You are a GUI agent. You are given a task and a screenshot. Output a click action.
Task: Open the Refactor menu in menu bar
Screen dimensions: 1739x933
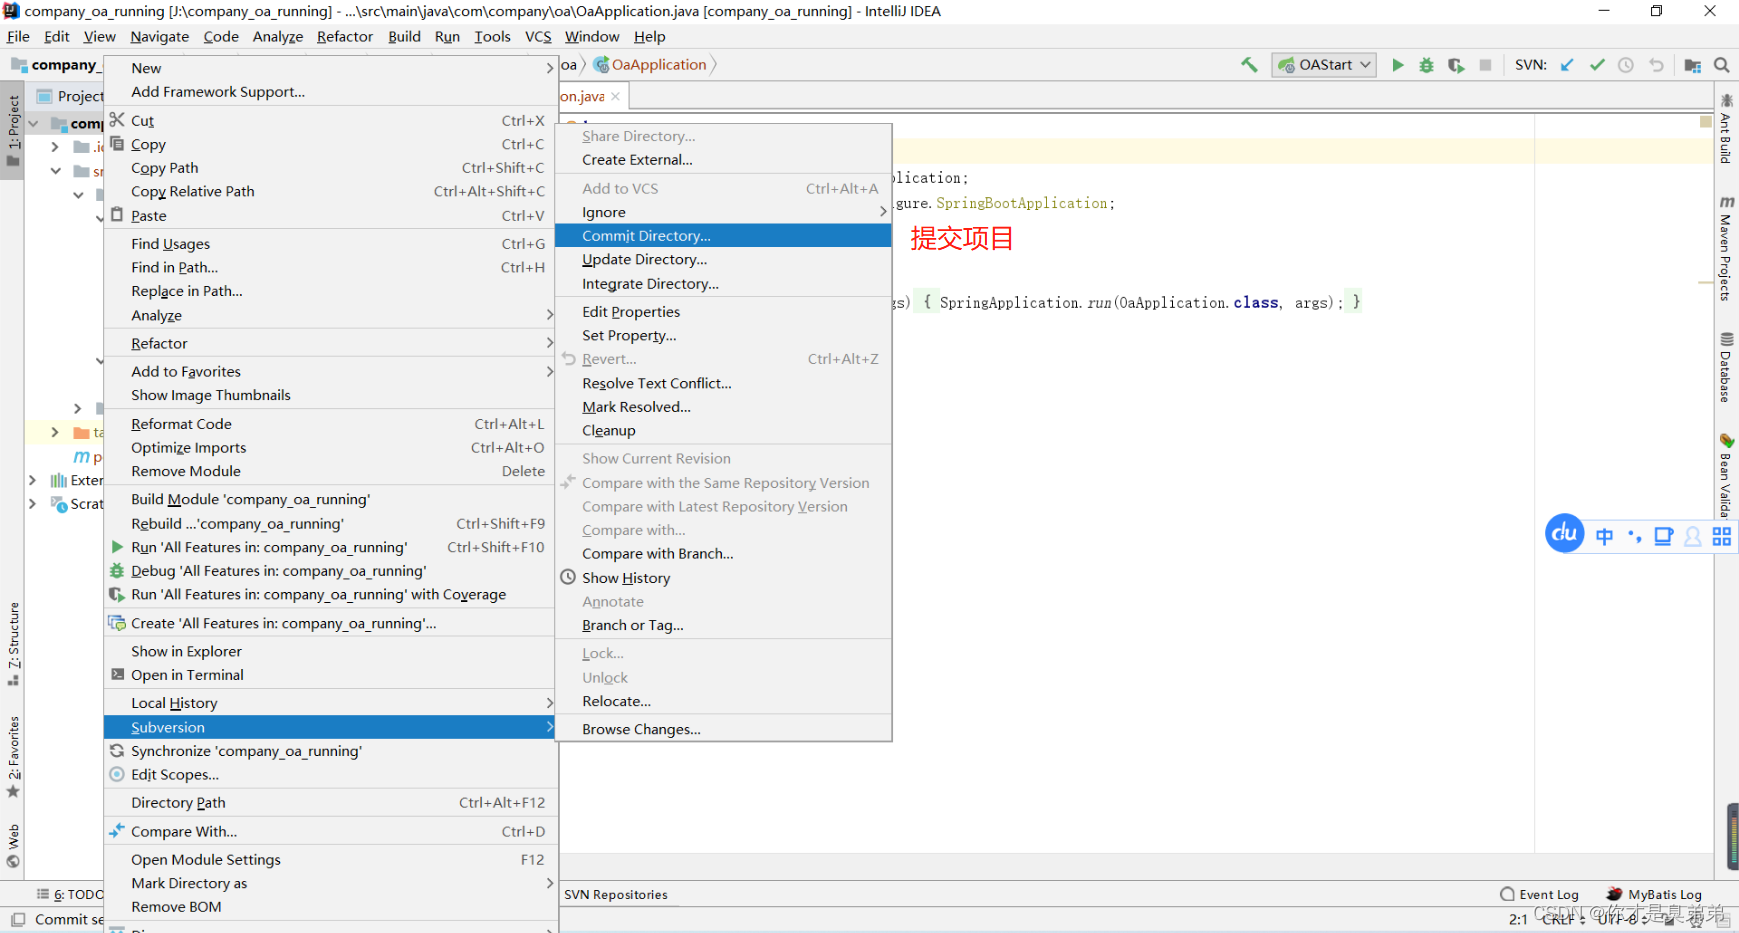(x=345, y=37)
